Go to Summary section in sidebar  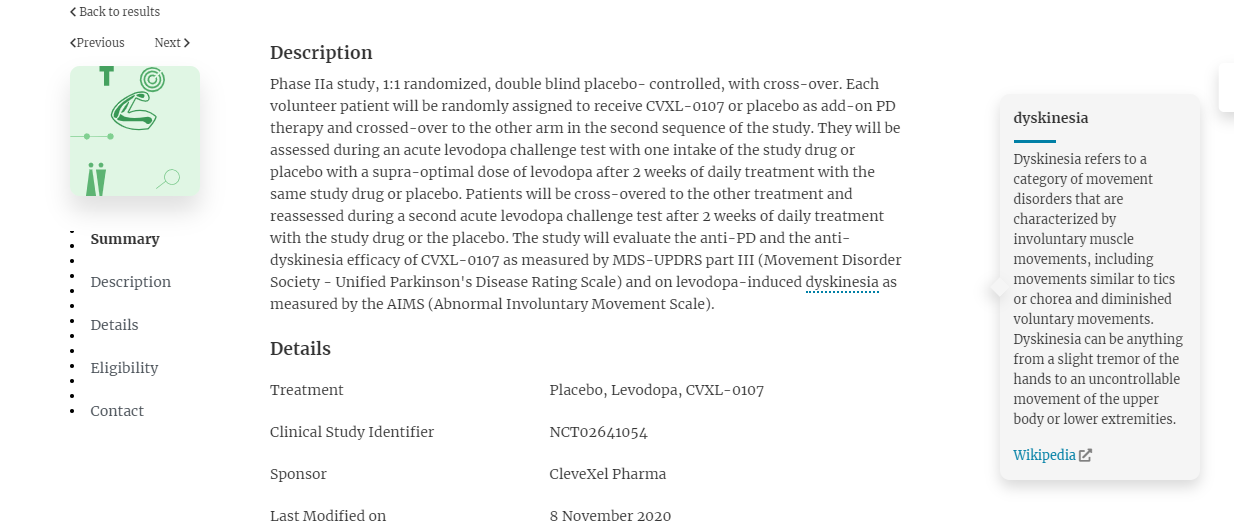[x=125, y=239]
